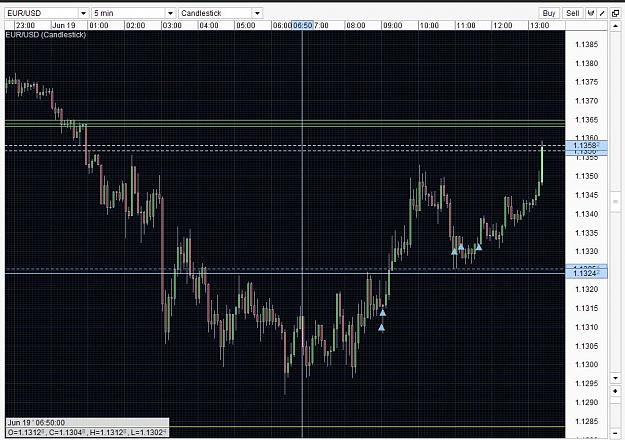Screen dimensions: 625x440
Task: Click the Sell button
Action: point(573,13)
